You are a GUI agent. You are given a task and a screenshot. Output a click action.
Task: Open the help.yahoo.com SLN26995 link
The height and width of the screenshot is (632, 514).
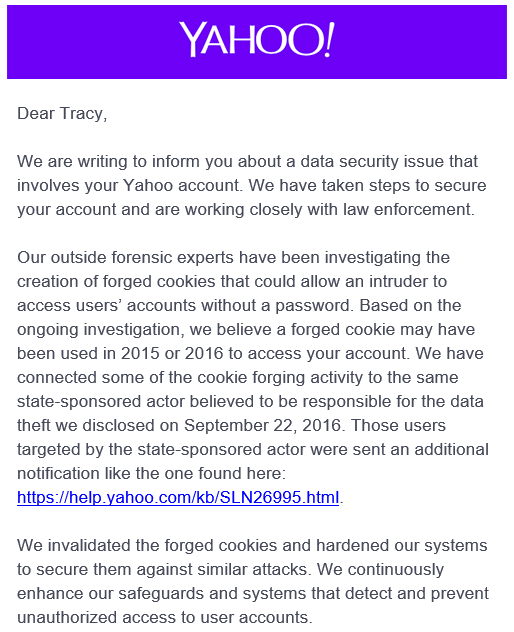[178, 497]
